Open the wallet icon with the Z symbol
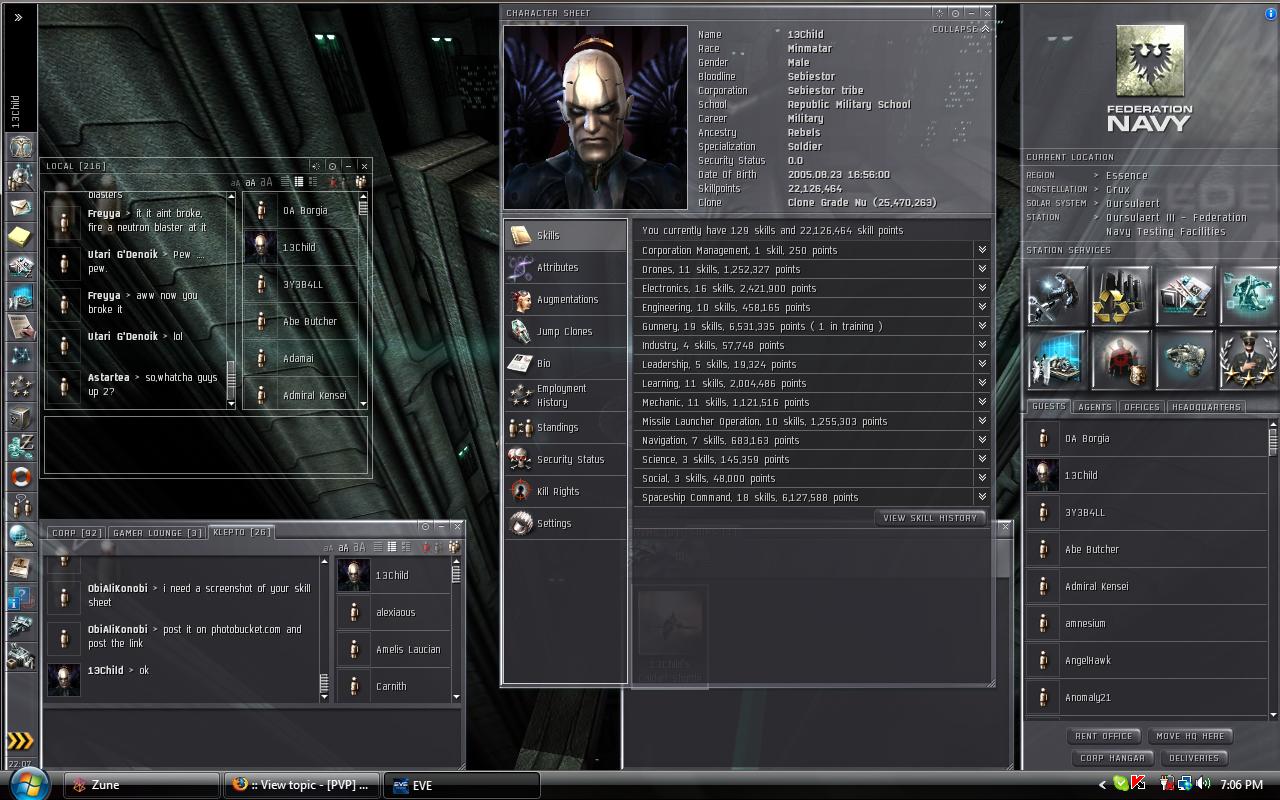Screen dimensions: 1280x800 click(x=20, y=447)
